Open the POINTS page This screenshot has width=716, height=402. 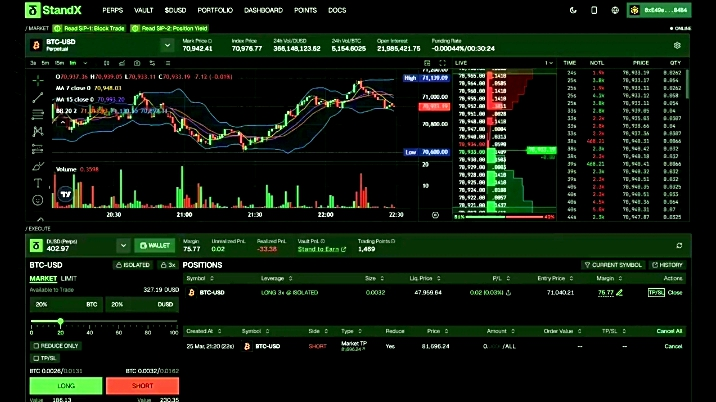[305, 10]
